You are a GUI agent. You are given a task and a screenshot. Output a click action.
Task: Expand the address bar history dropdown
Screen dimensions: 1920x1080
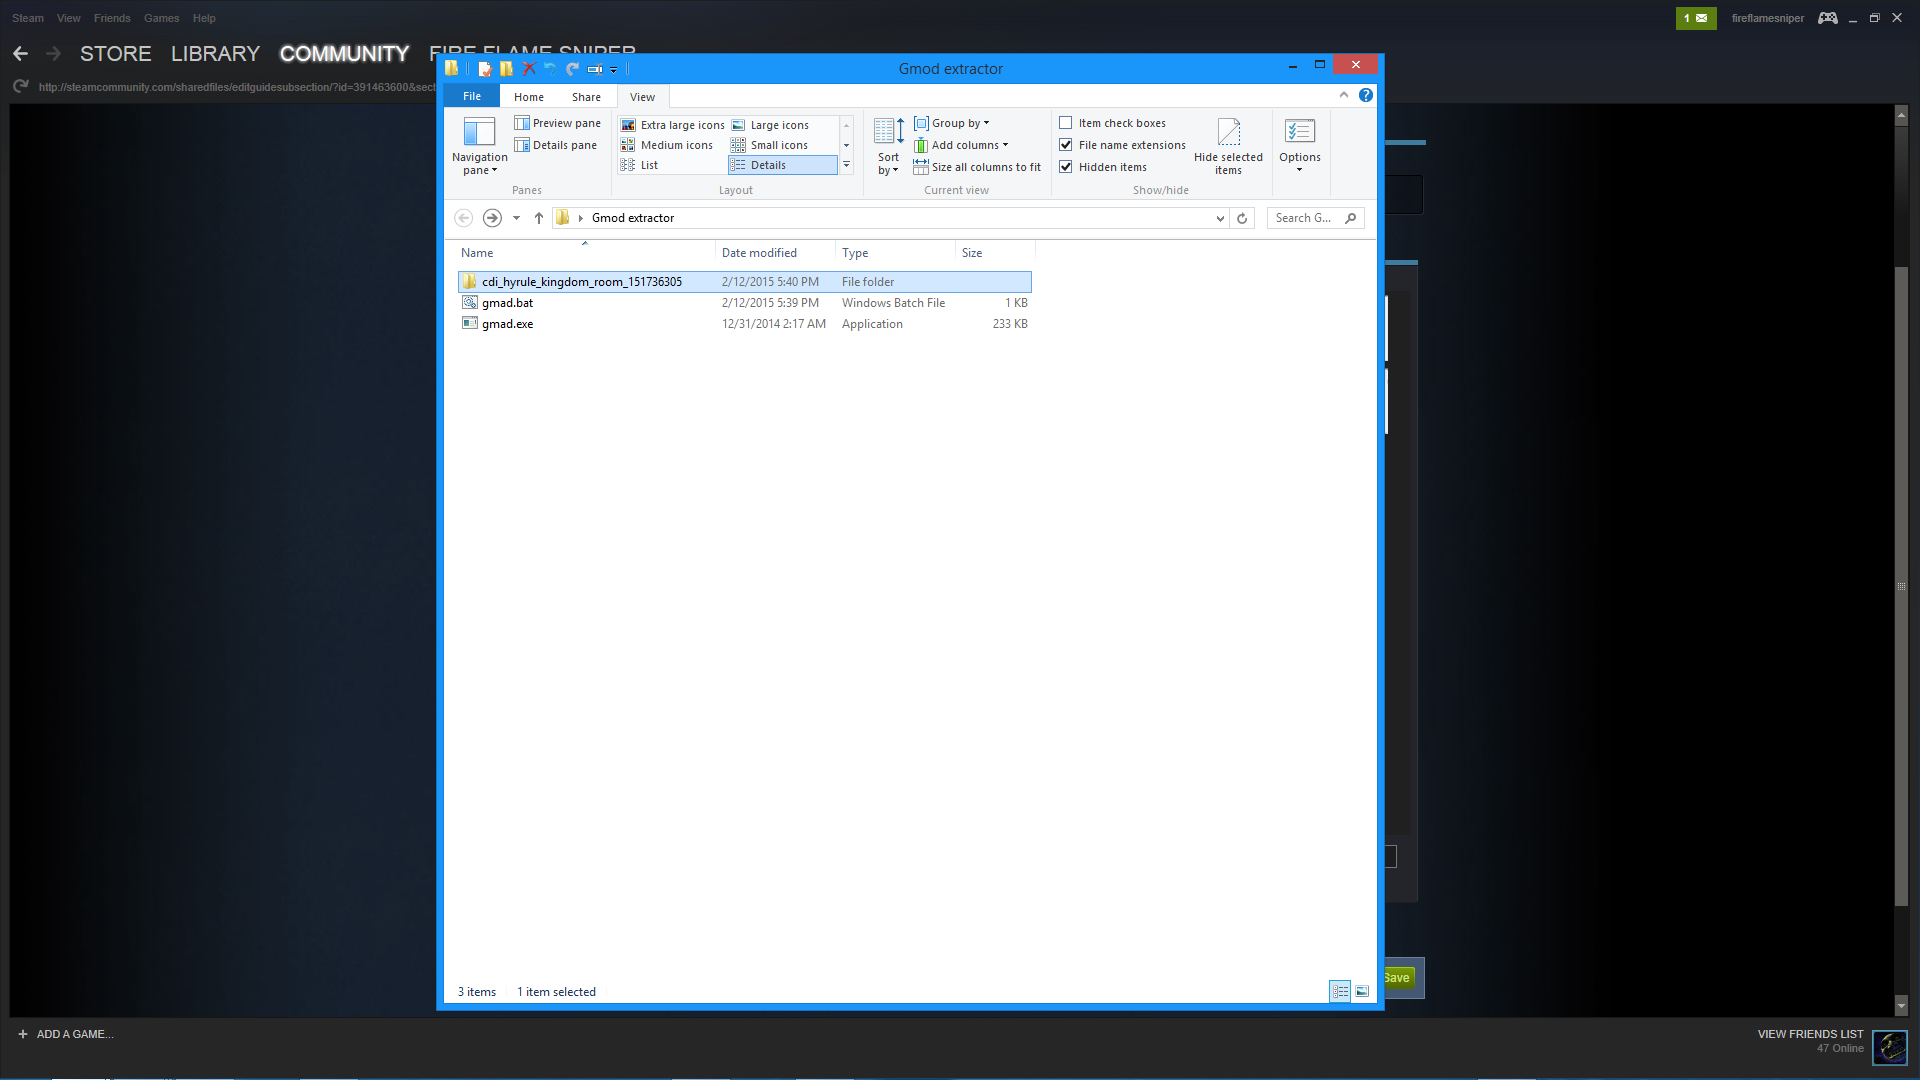(x=1220, y=218)
